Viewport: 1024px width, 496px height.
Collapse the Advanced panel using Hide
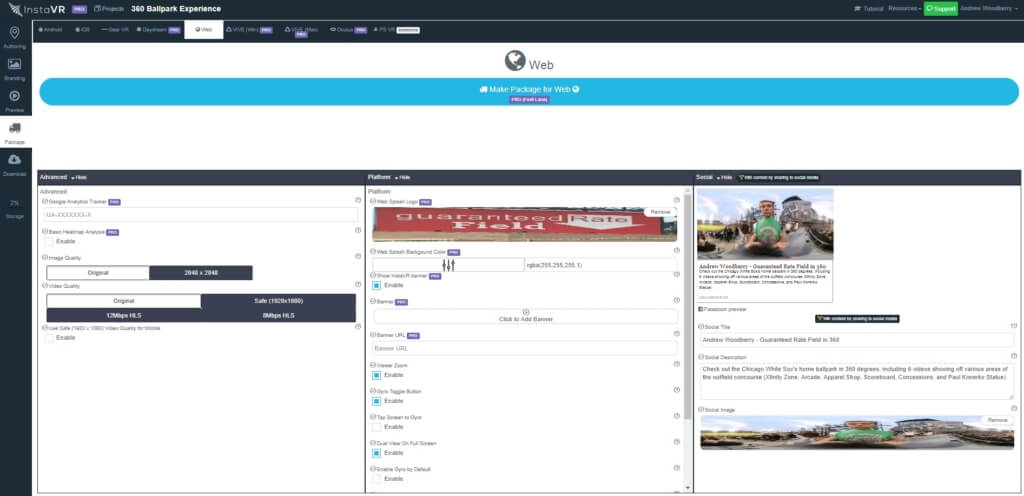(78, 178)
